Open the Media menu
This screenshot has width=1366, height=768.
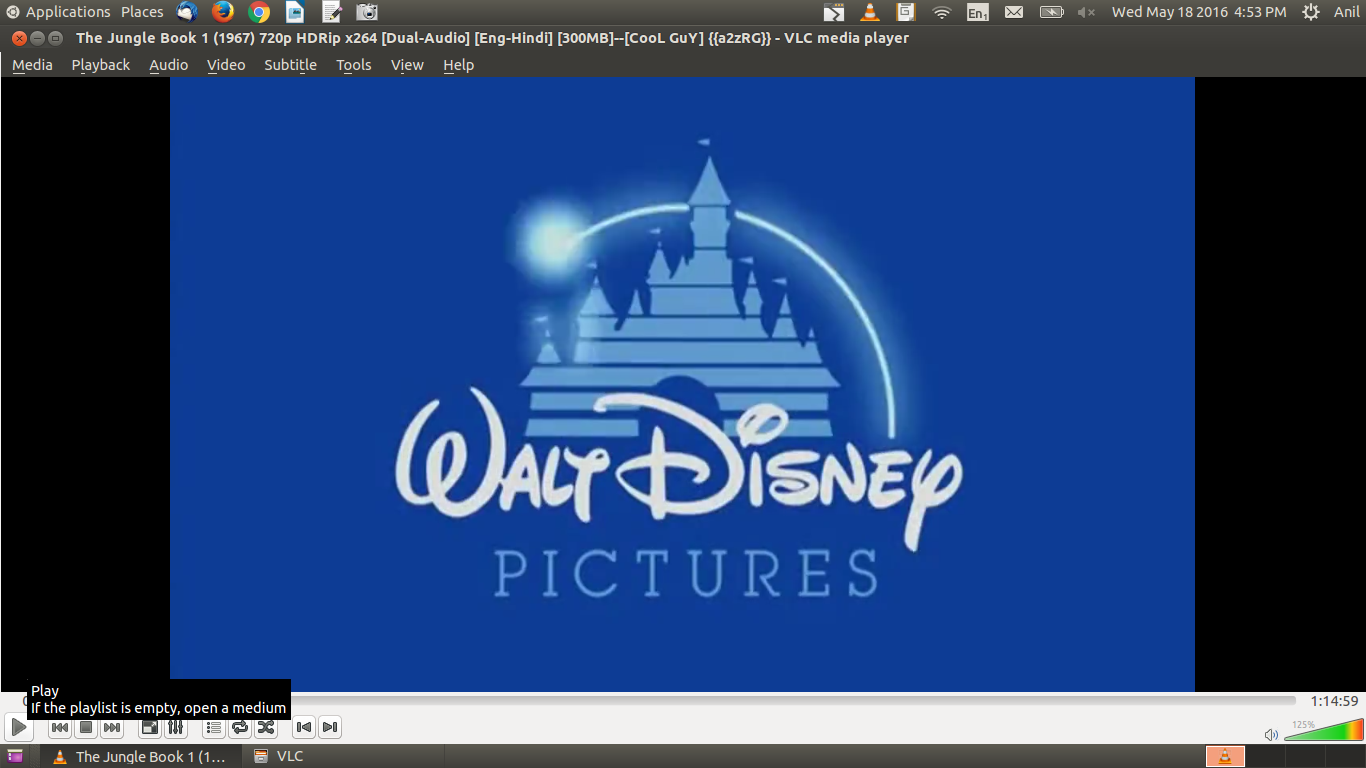(32, 65)
